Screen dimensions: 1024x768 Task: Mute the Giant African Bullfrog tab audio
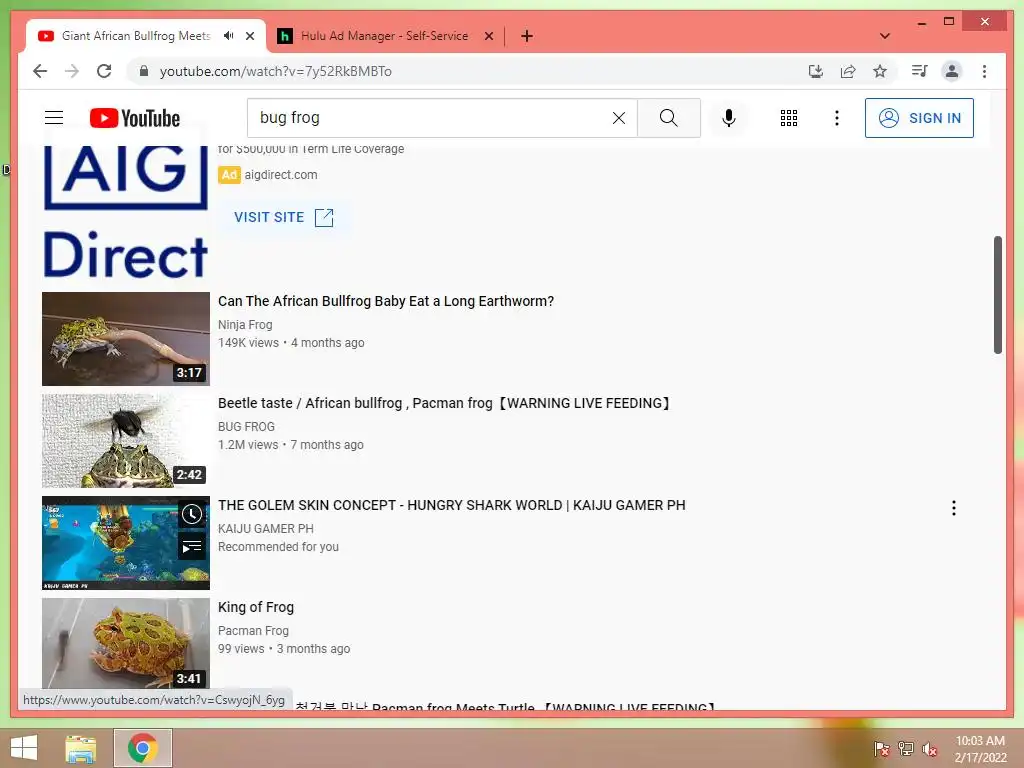[228, 36]
